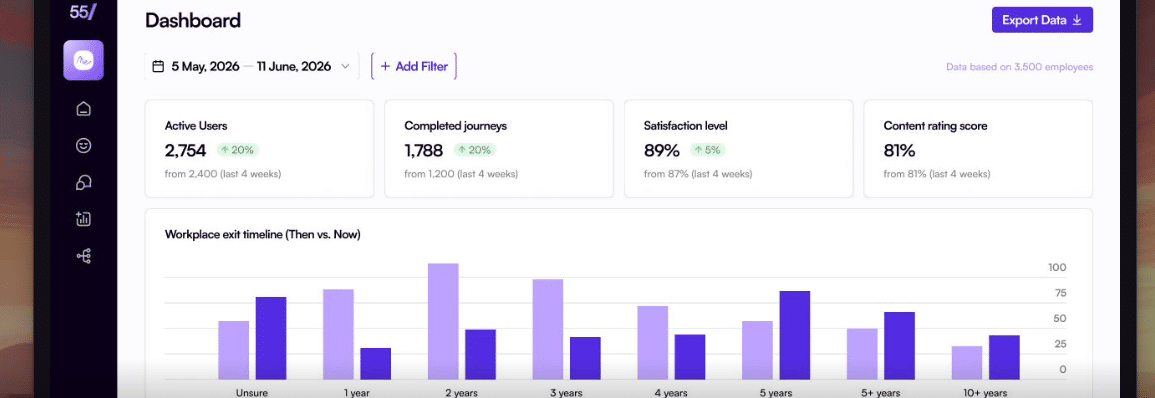The image size is (1155, 398).
Task: Select the org tree sidebar icon
Action: [x=83, y=256]
